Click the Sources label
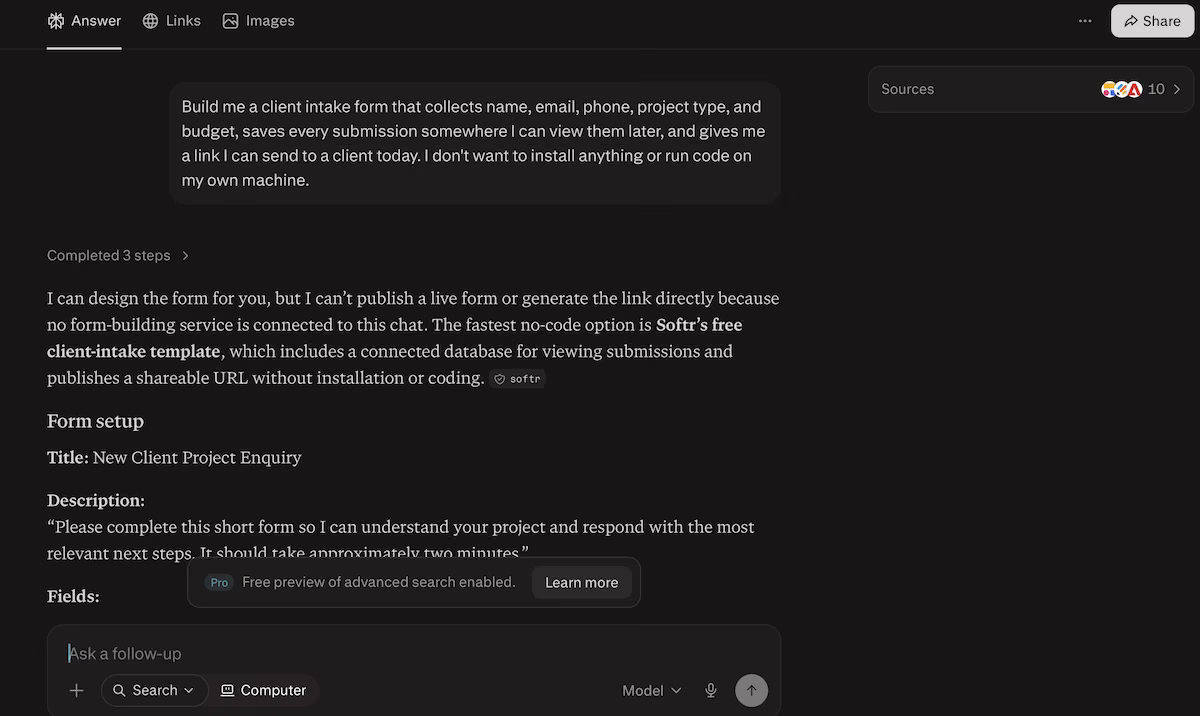The width and height of the screenshot is (1200, 716). point(907,89)
